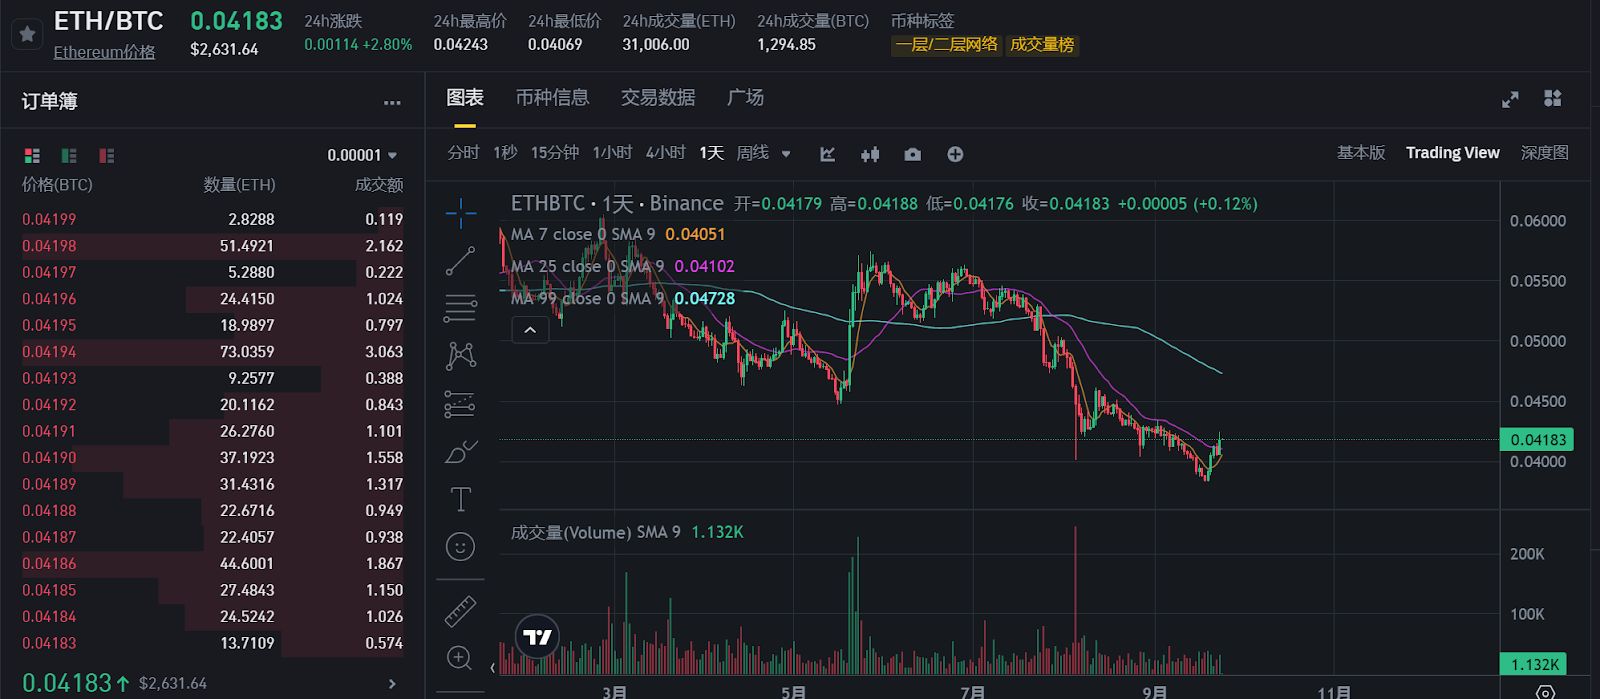Take a chart screenshot with the camera icon
1600x699 pixels.
pos(912,154)
